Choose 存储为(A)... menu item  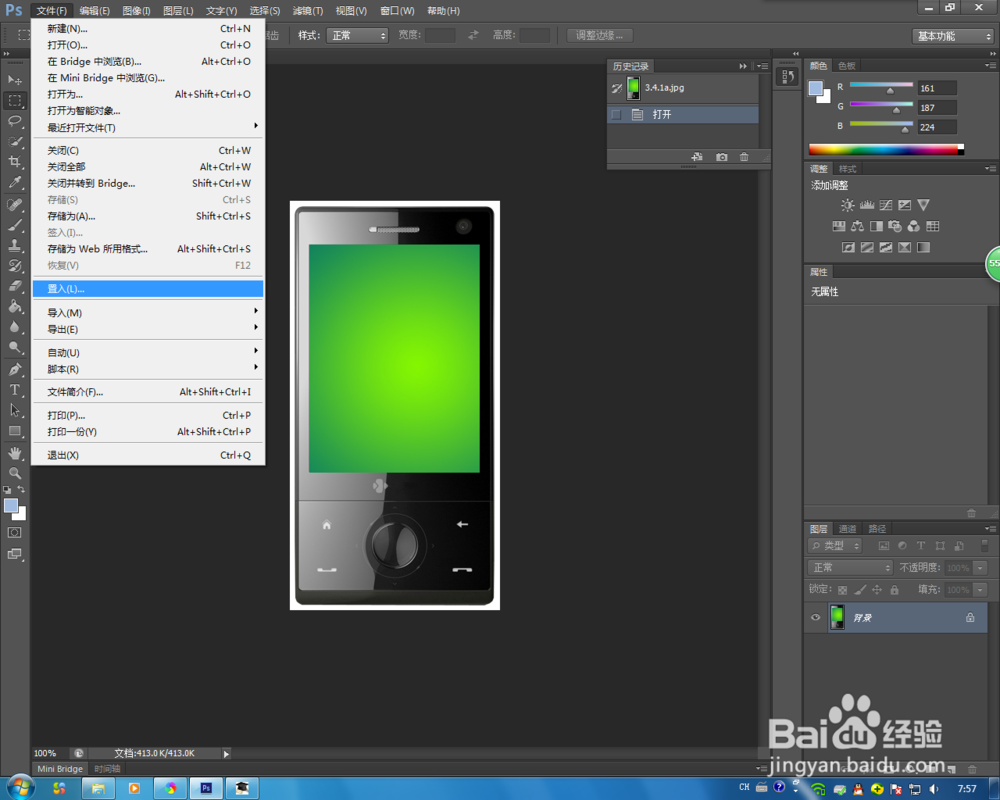point(148,216)
